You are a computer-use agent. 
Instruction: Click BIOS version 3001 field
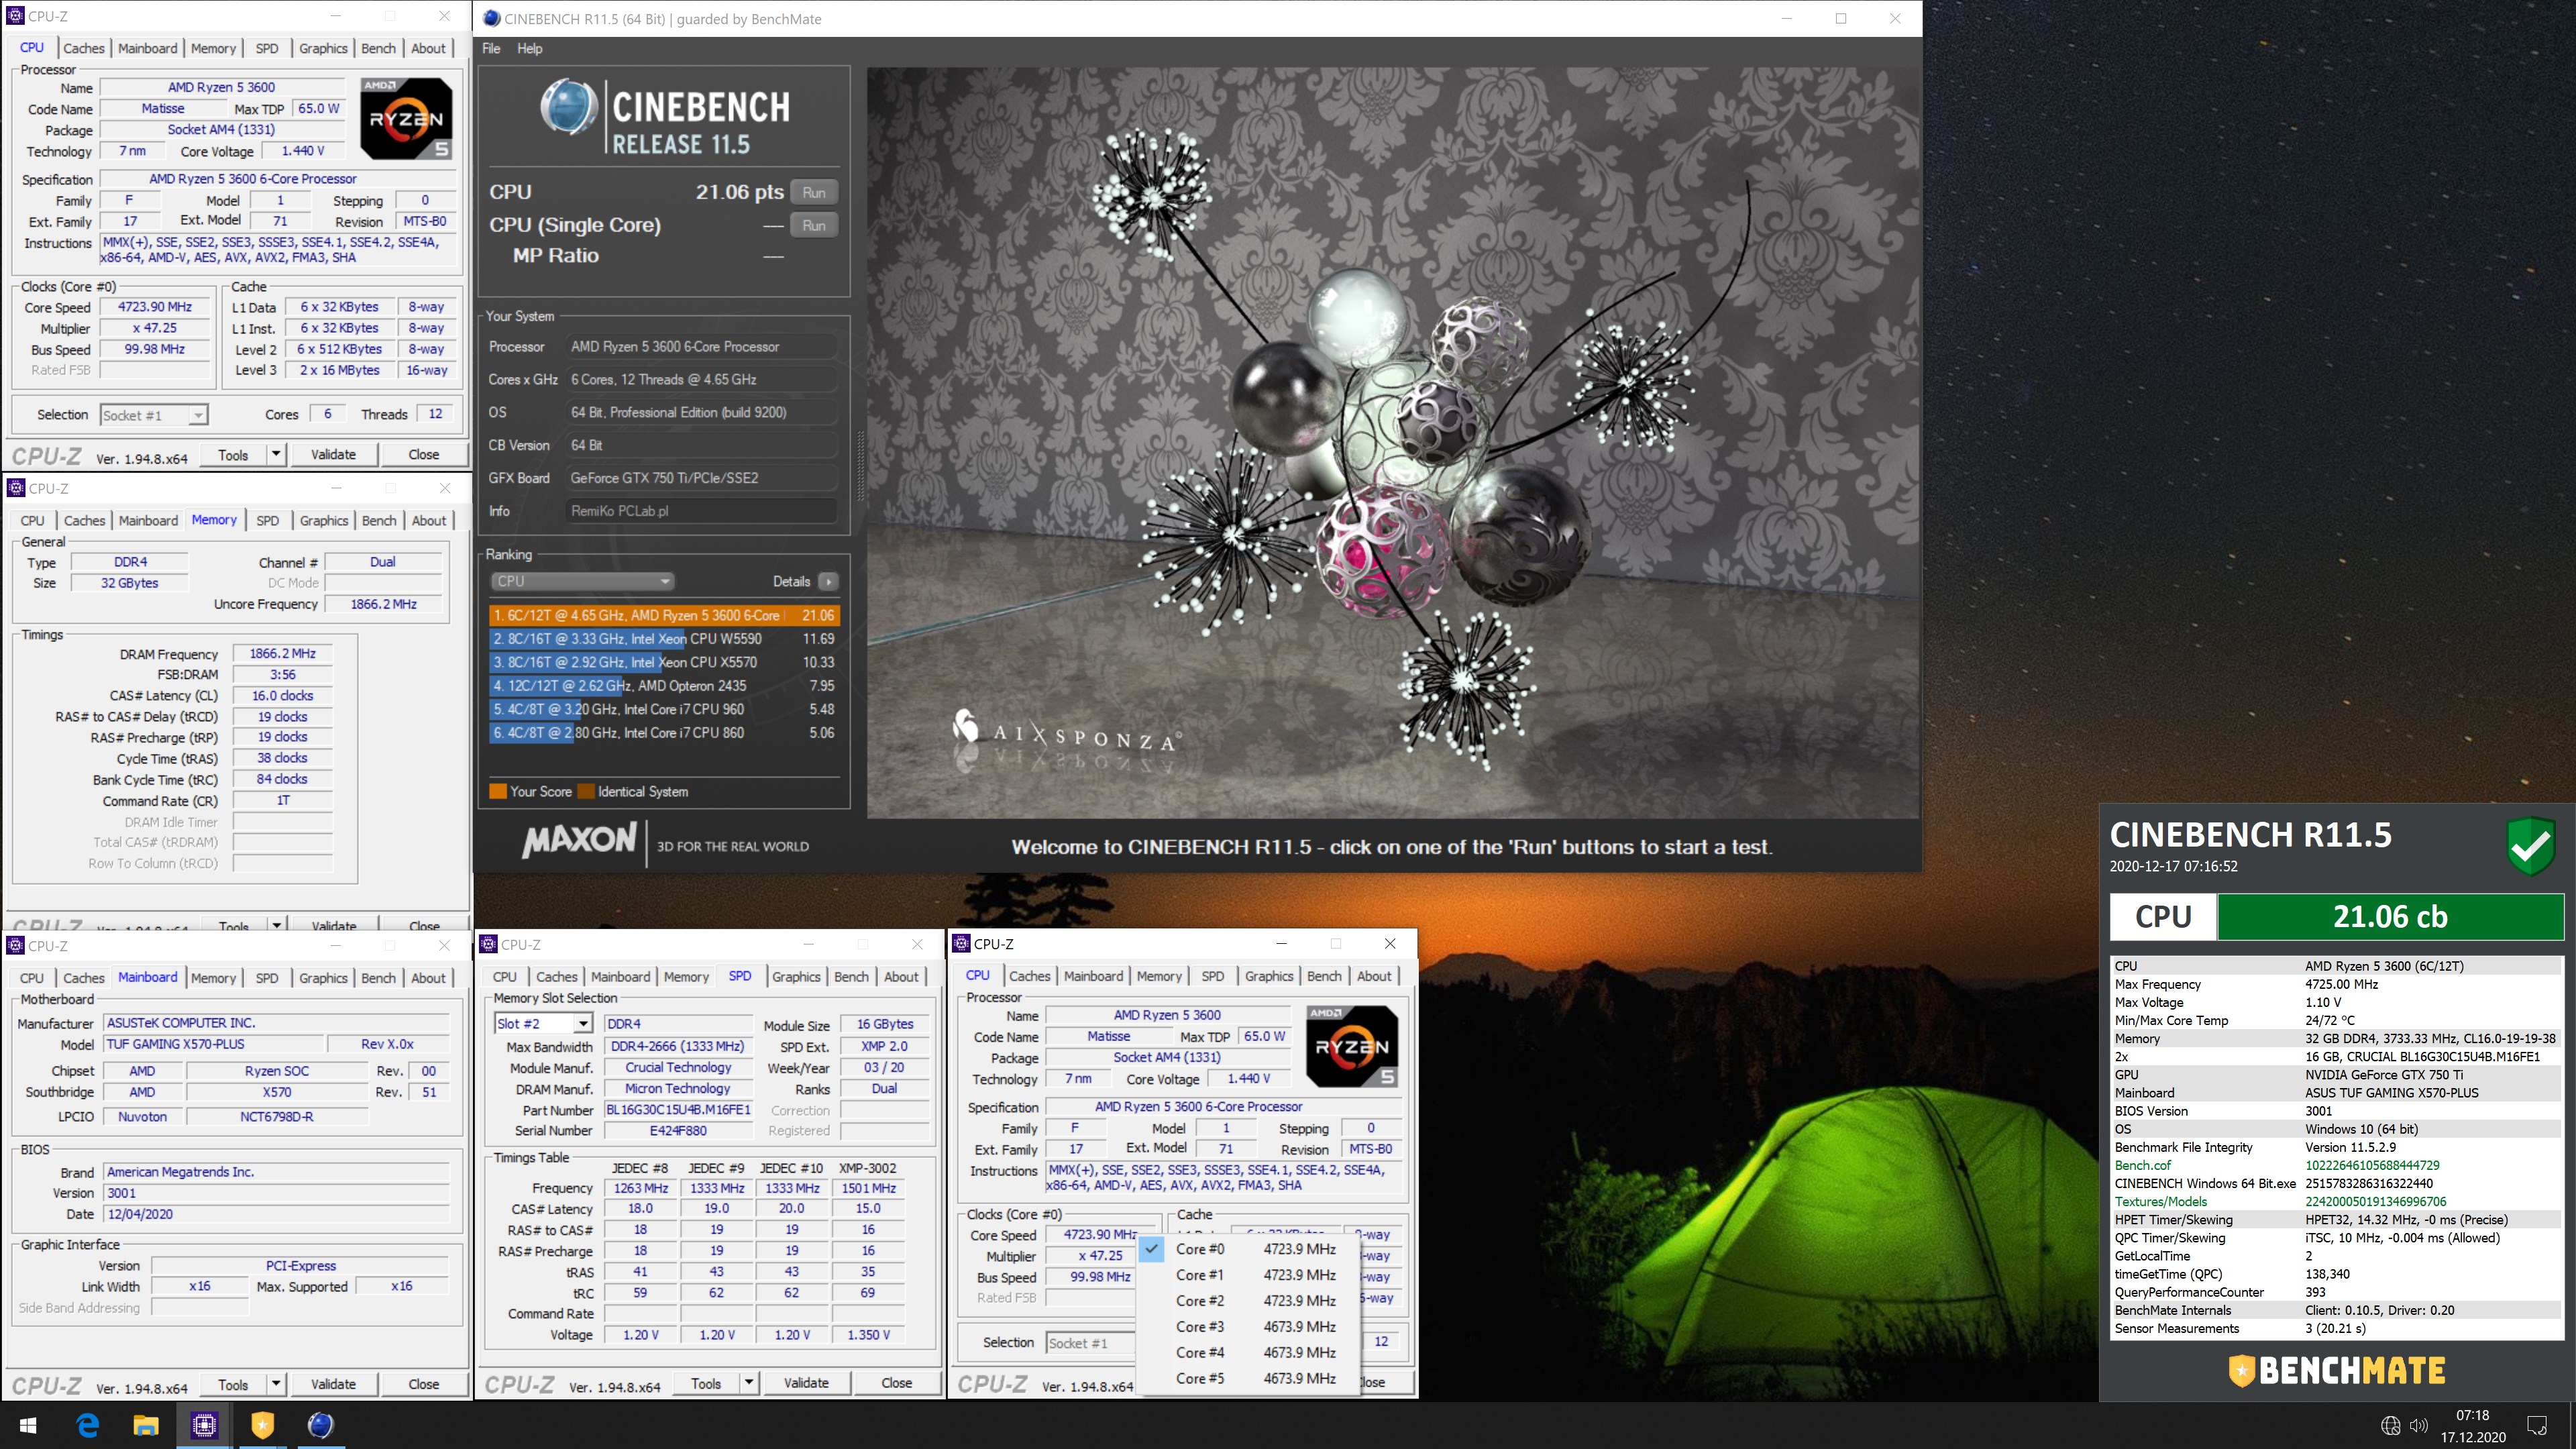(277, 1193)
